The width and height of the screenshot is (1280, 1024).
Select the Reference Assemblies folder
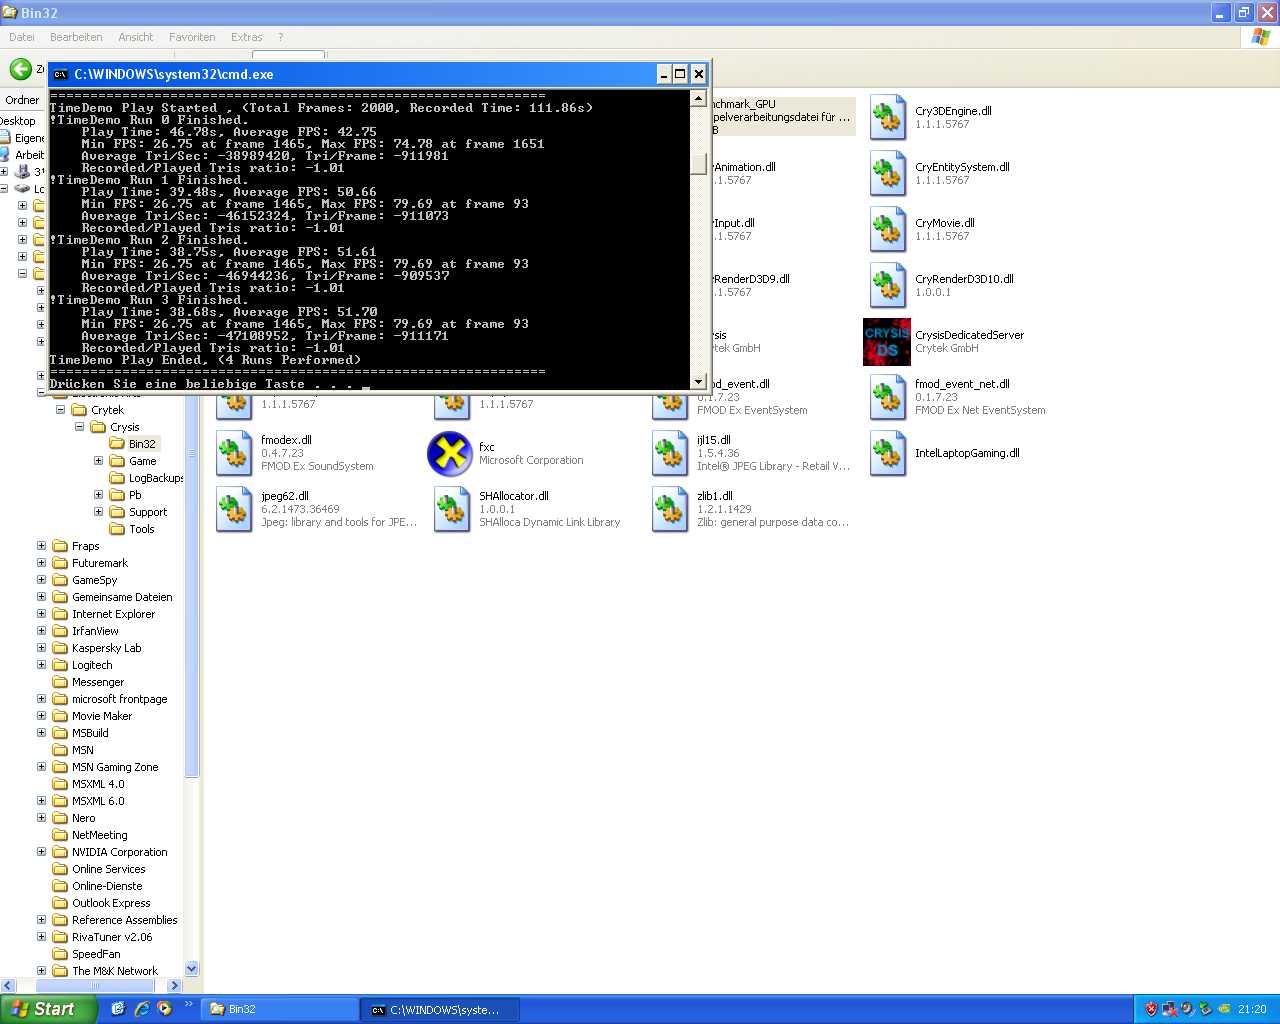(x=116, y=920)
